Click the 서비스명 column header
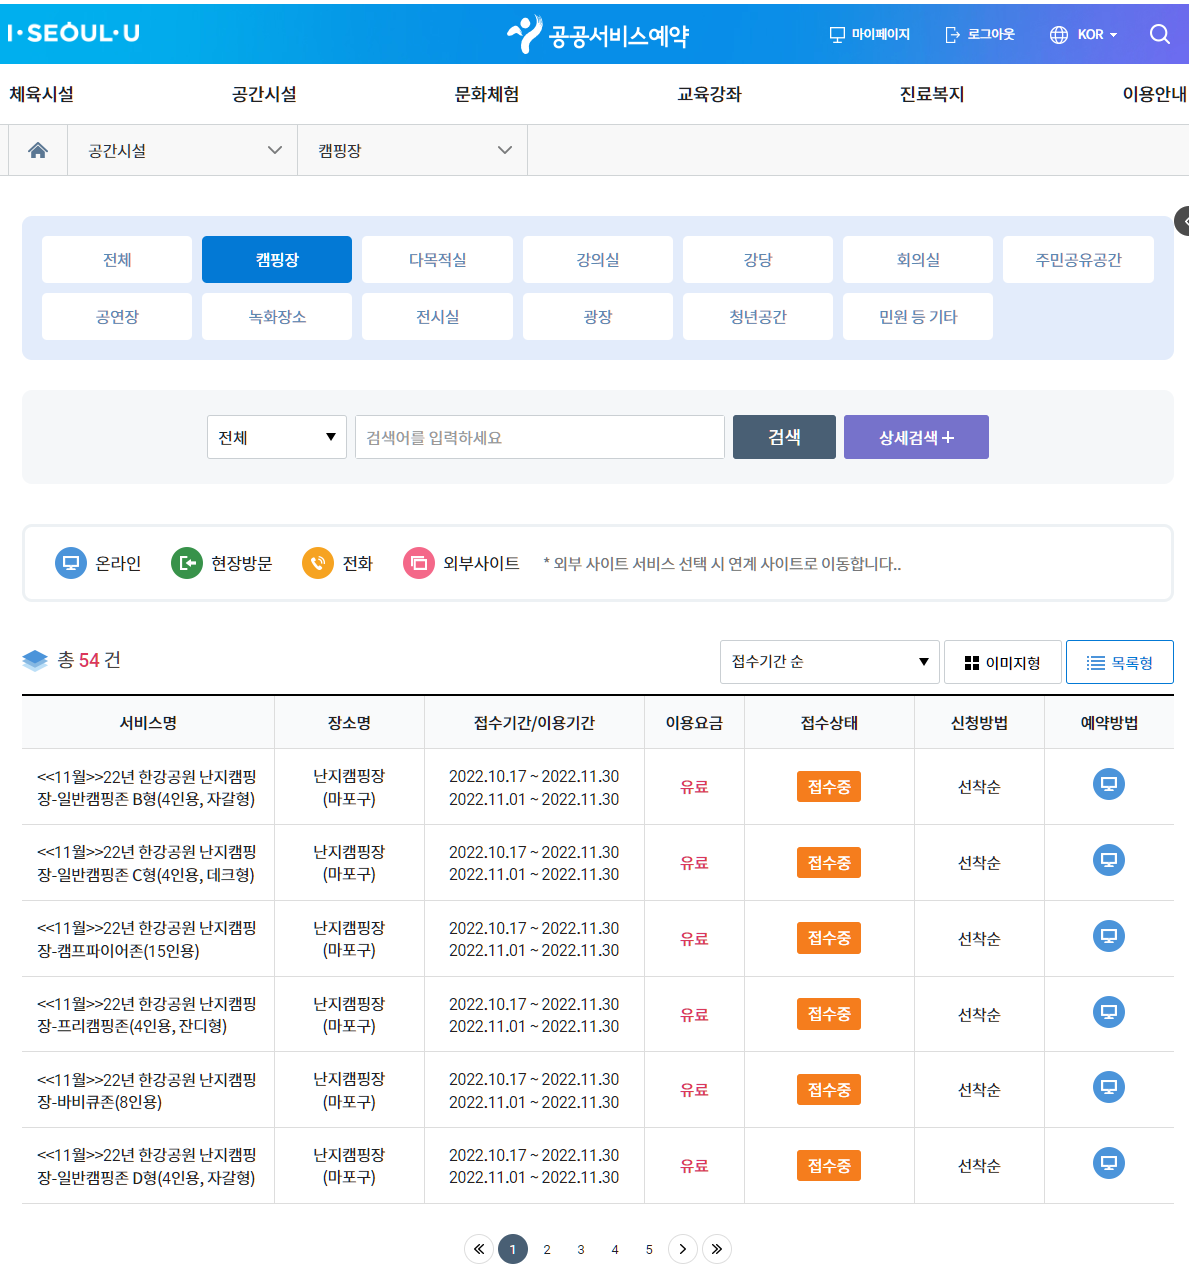Viewport: 1189px width, 1269px height. coord(148,723)
